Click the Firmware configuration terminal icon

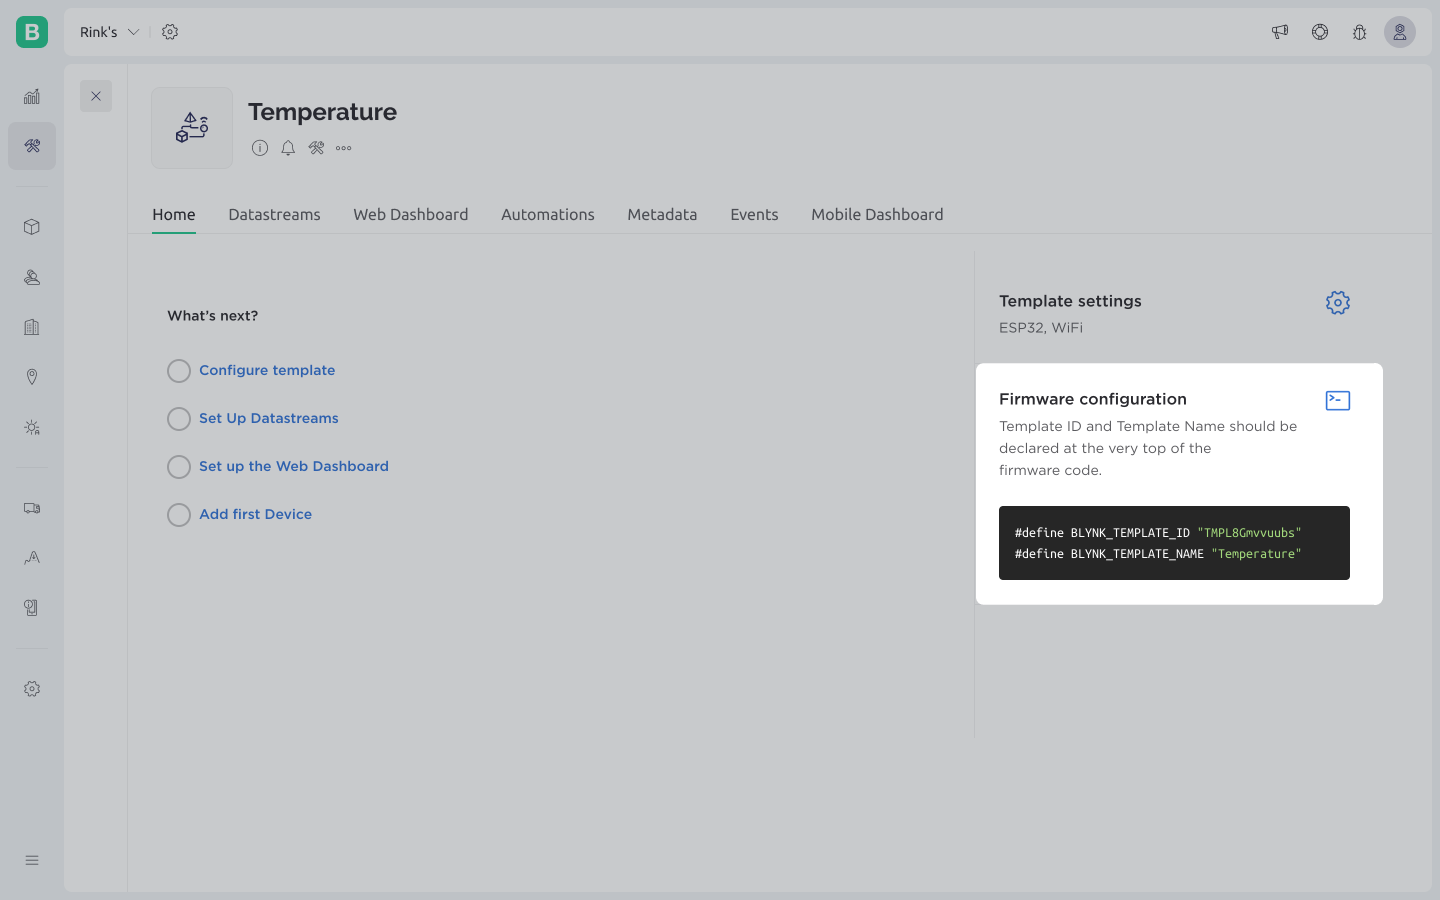[1337, 401]
